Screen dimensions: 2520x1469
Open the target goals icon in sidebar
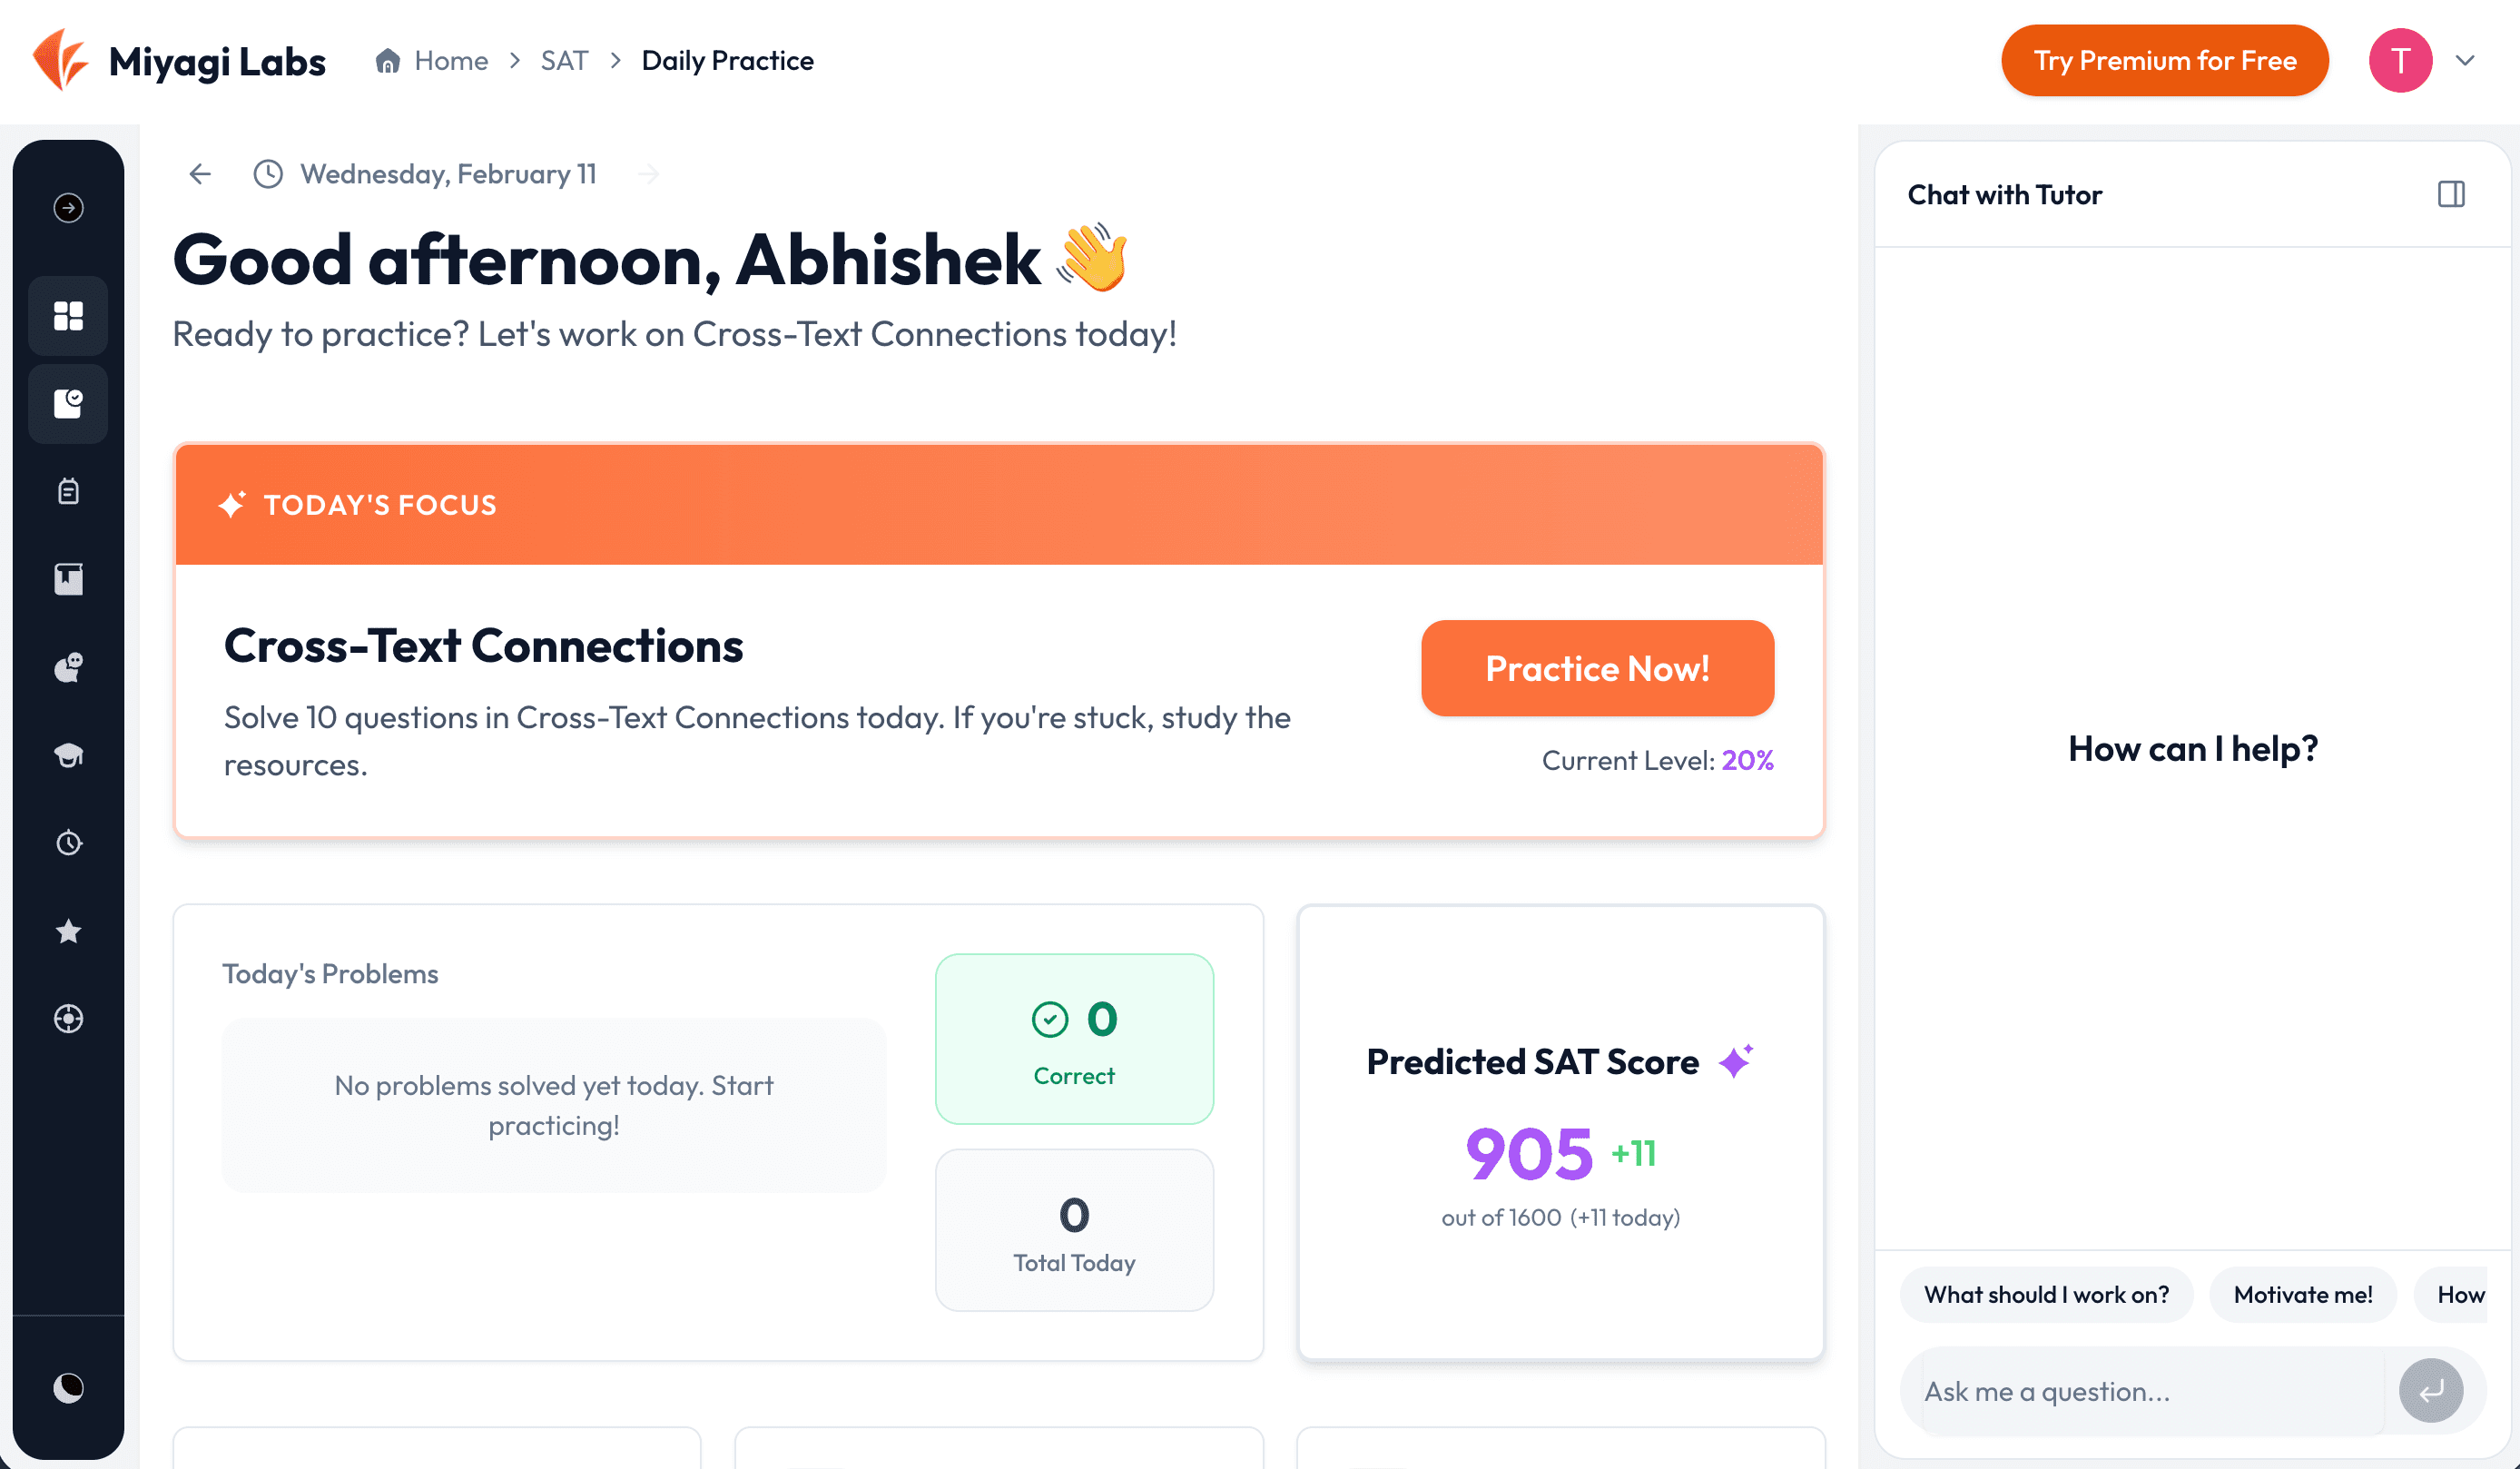click(67, 1019)
